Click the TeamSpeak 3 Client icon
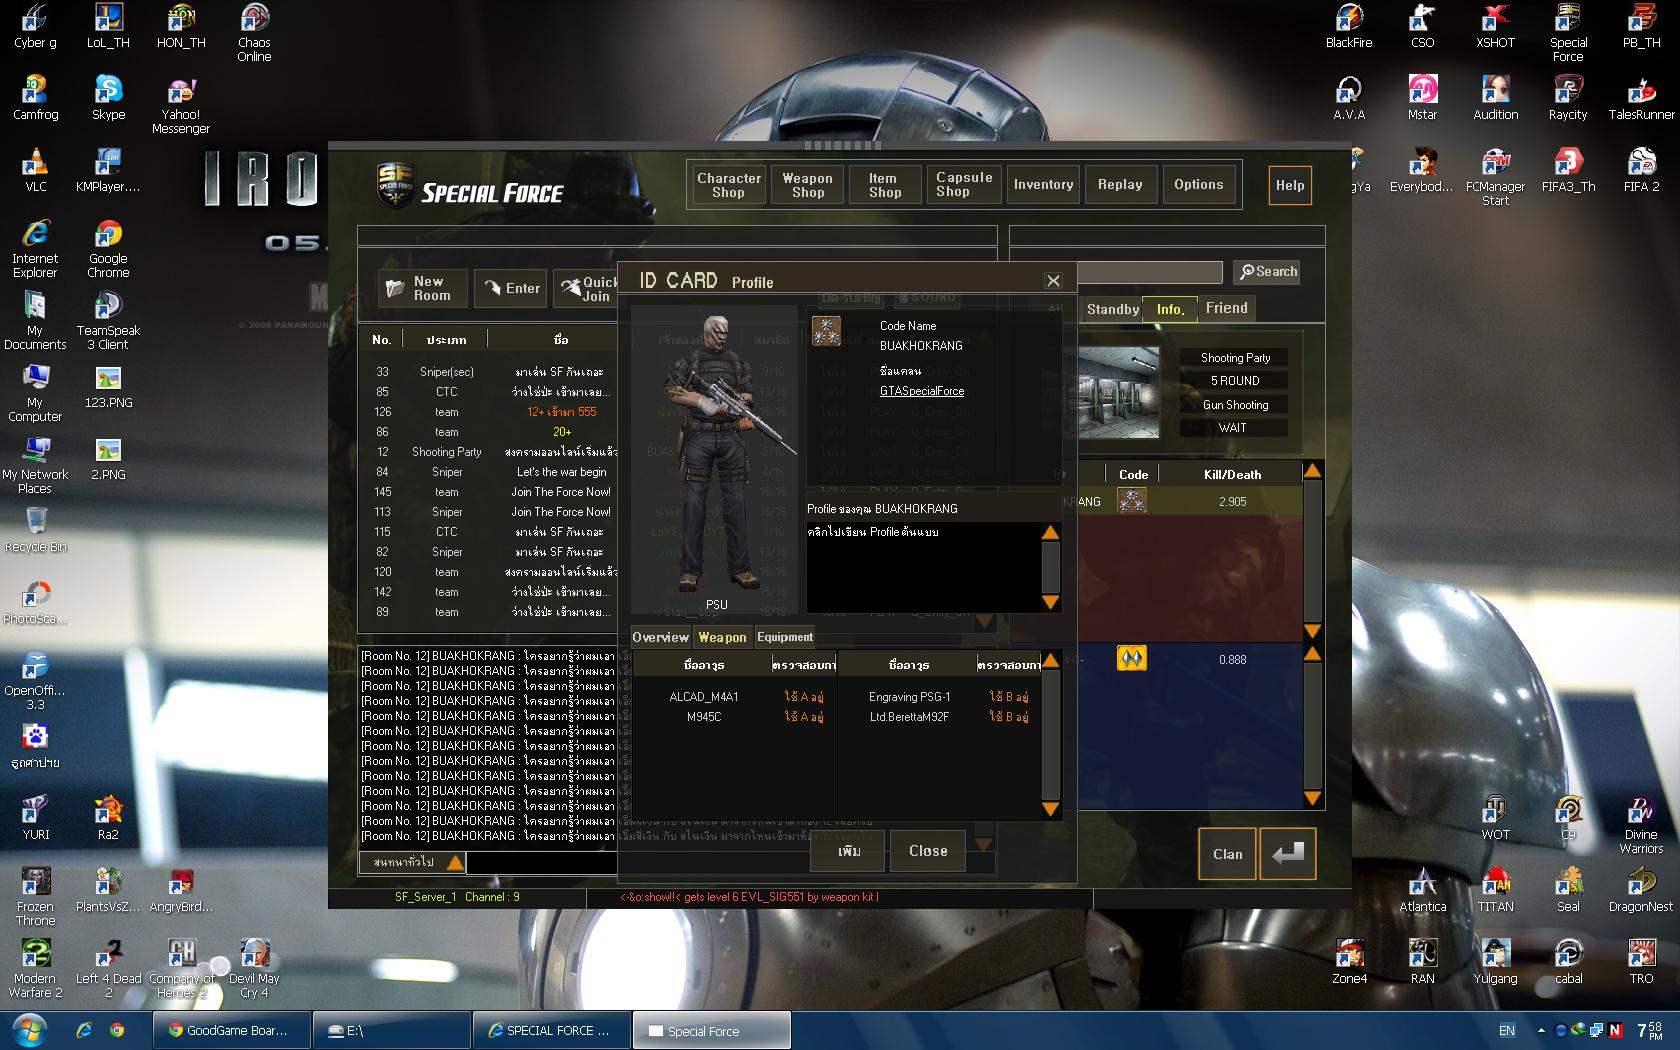The width and height of the screenshot is (1680, 1050). pyautogui.click(x=108, y=321)
